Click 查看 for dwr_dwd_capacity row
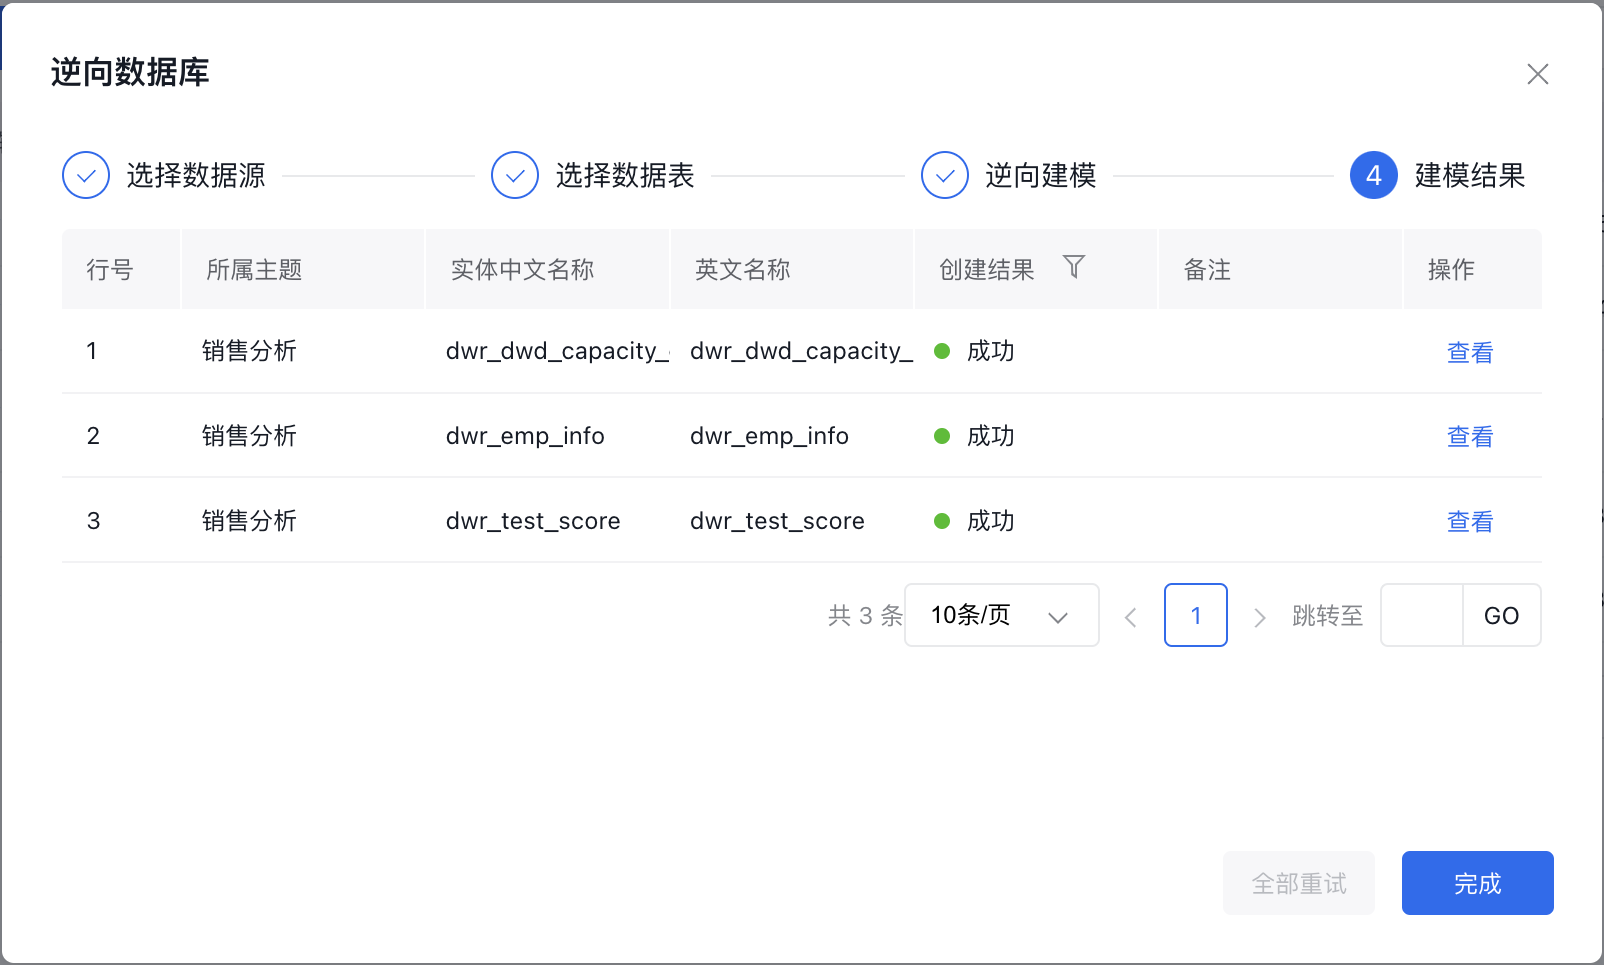1604x965 pixels. click(x=1469, y=352)
